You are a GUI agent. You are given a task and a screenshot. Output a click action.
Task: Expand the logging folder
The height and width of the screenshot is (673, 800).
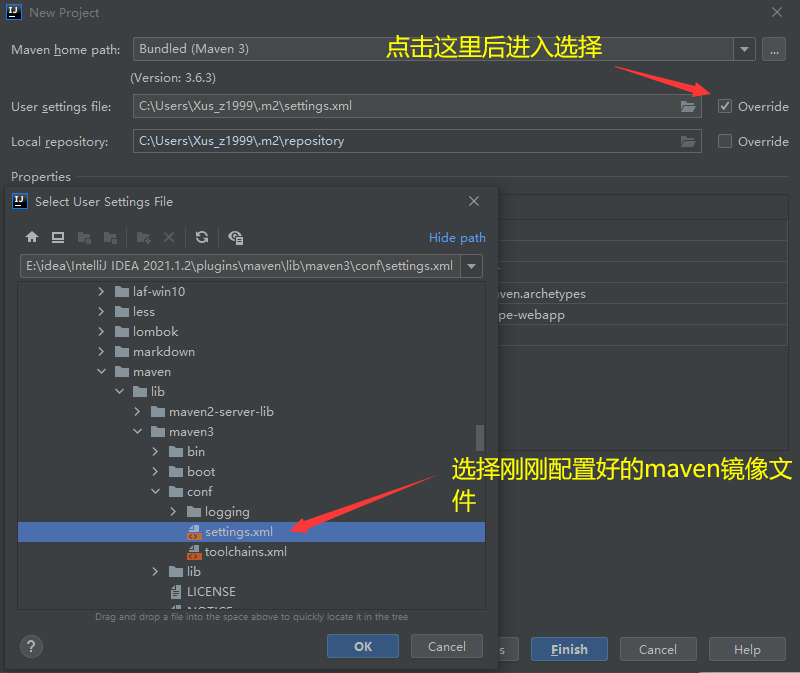(173, 511)
